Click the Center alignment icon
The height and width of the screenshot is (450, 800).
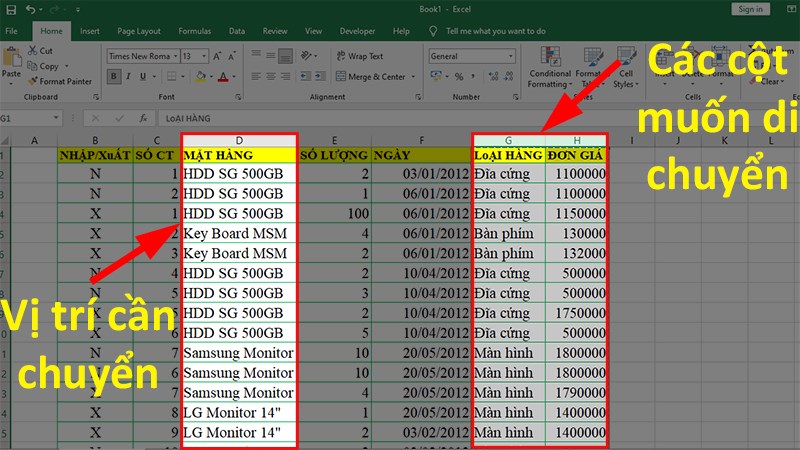[x=270, y=77]
